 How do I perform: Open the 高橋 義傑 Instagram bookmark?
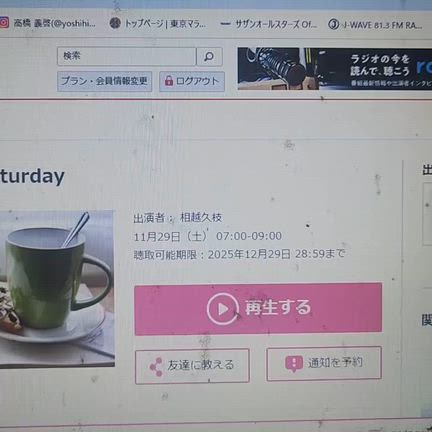click(48, 23)
